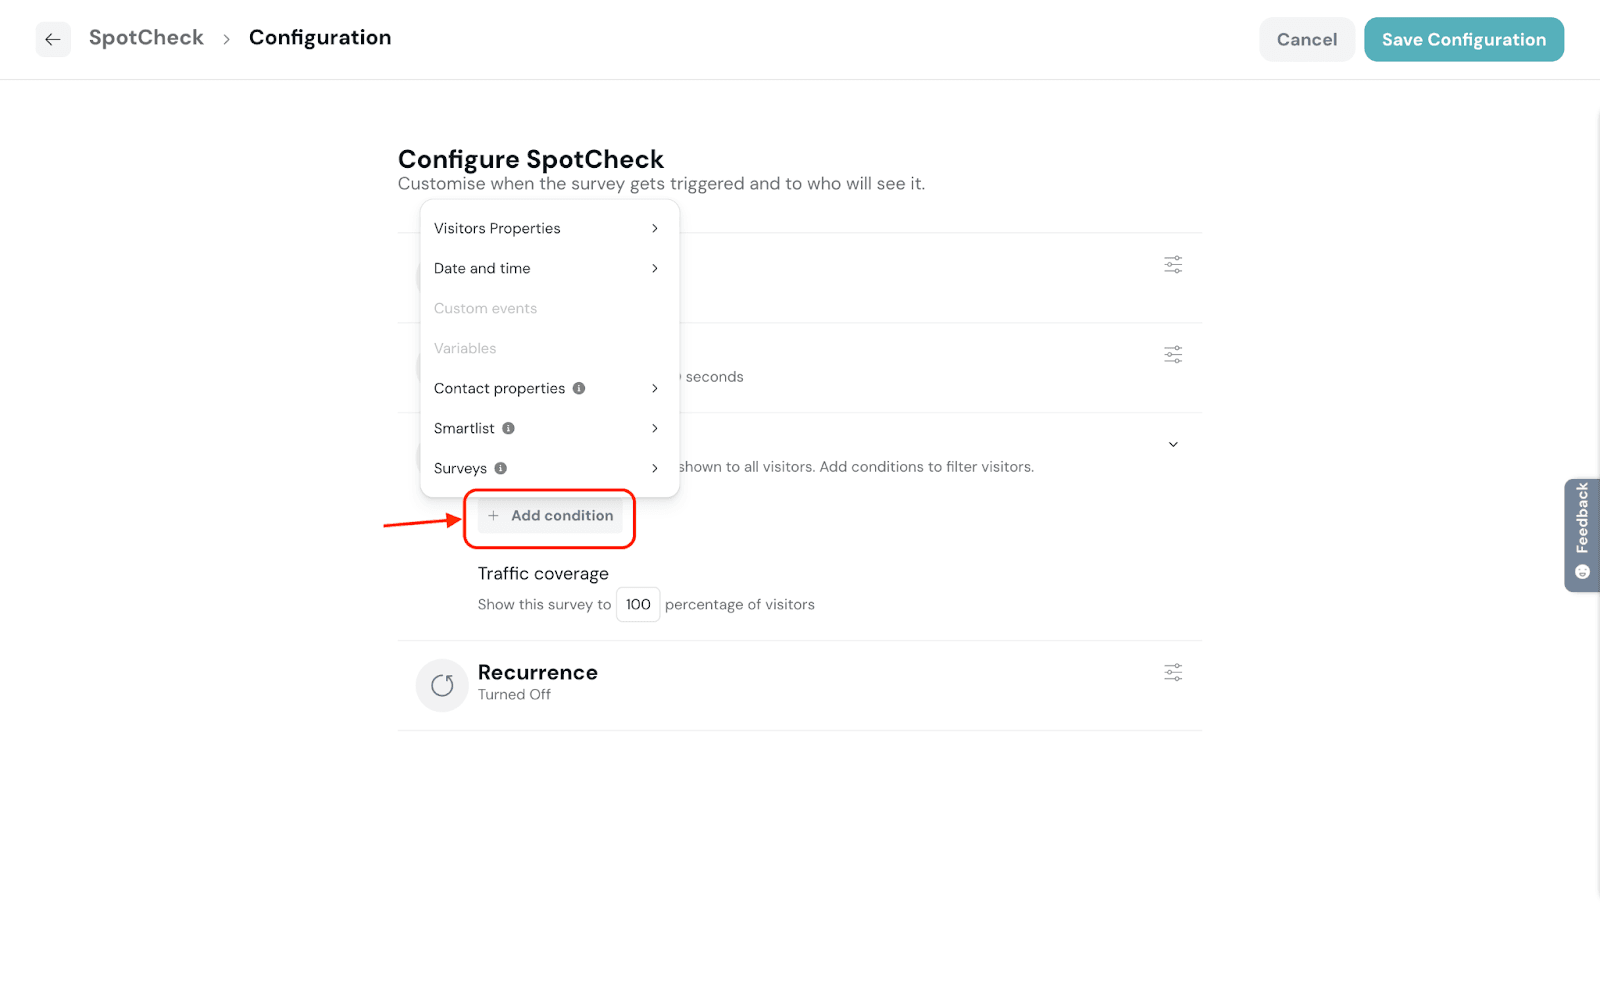1600x1000 pixels.
Task: Expand Smartlist submenu arrow
Action: [x=655, y=429]
